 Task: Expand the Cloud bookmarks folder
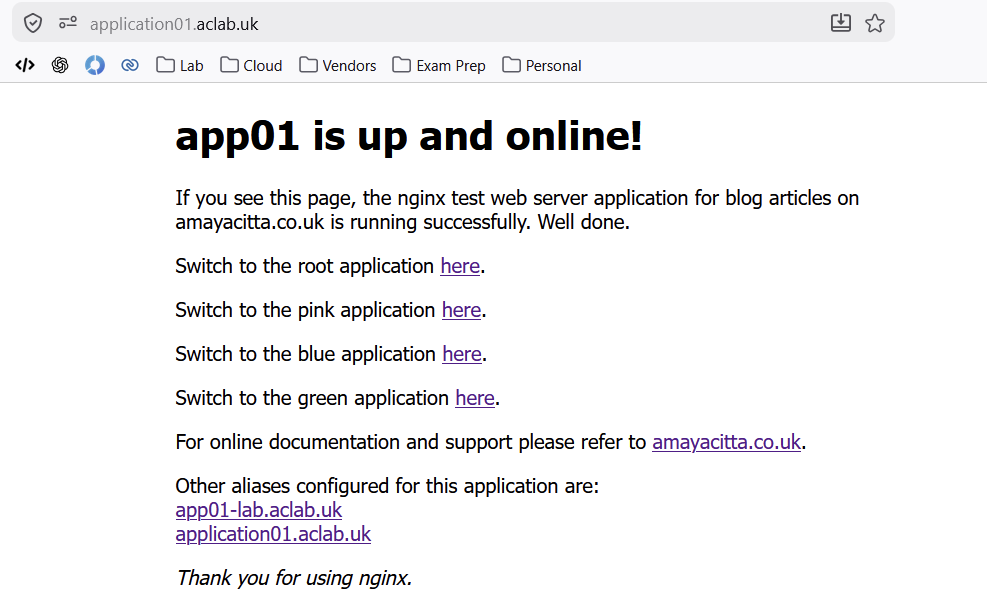[251, 65]
